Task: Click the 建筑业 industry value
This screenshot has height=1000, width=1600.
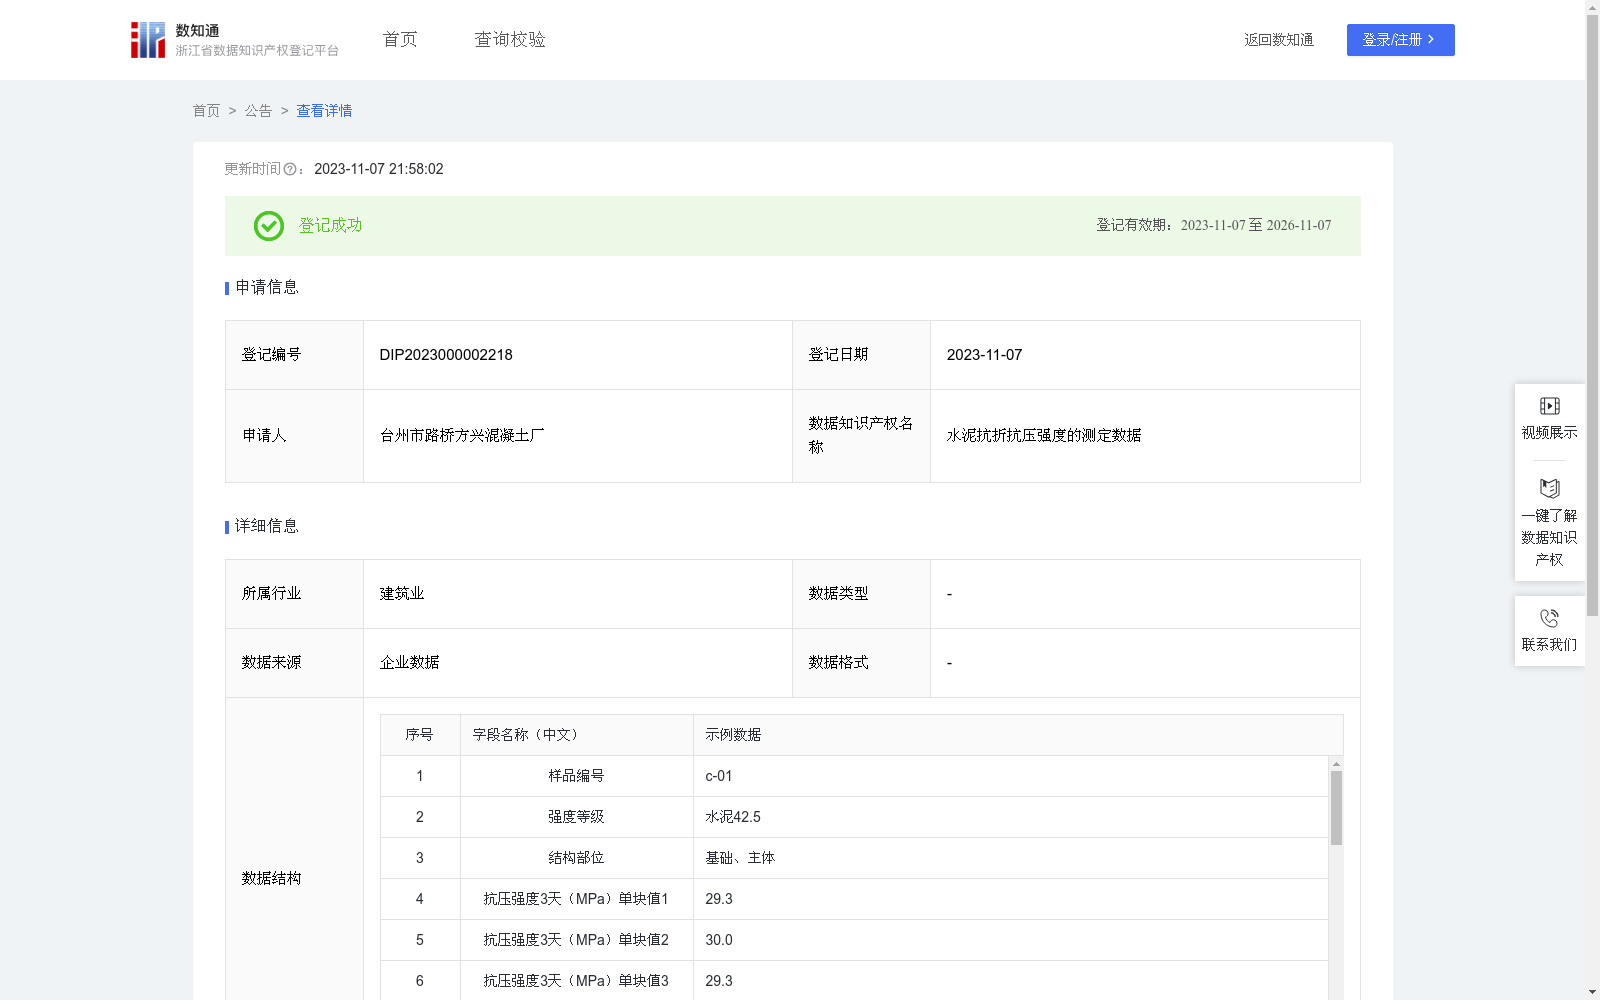Action: pos(402,594)
